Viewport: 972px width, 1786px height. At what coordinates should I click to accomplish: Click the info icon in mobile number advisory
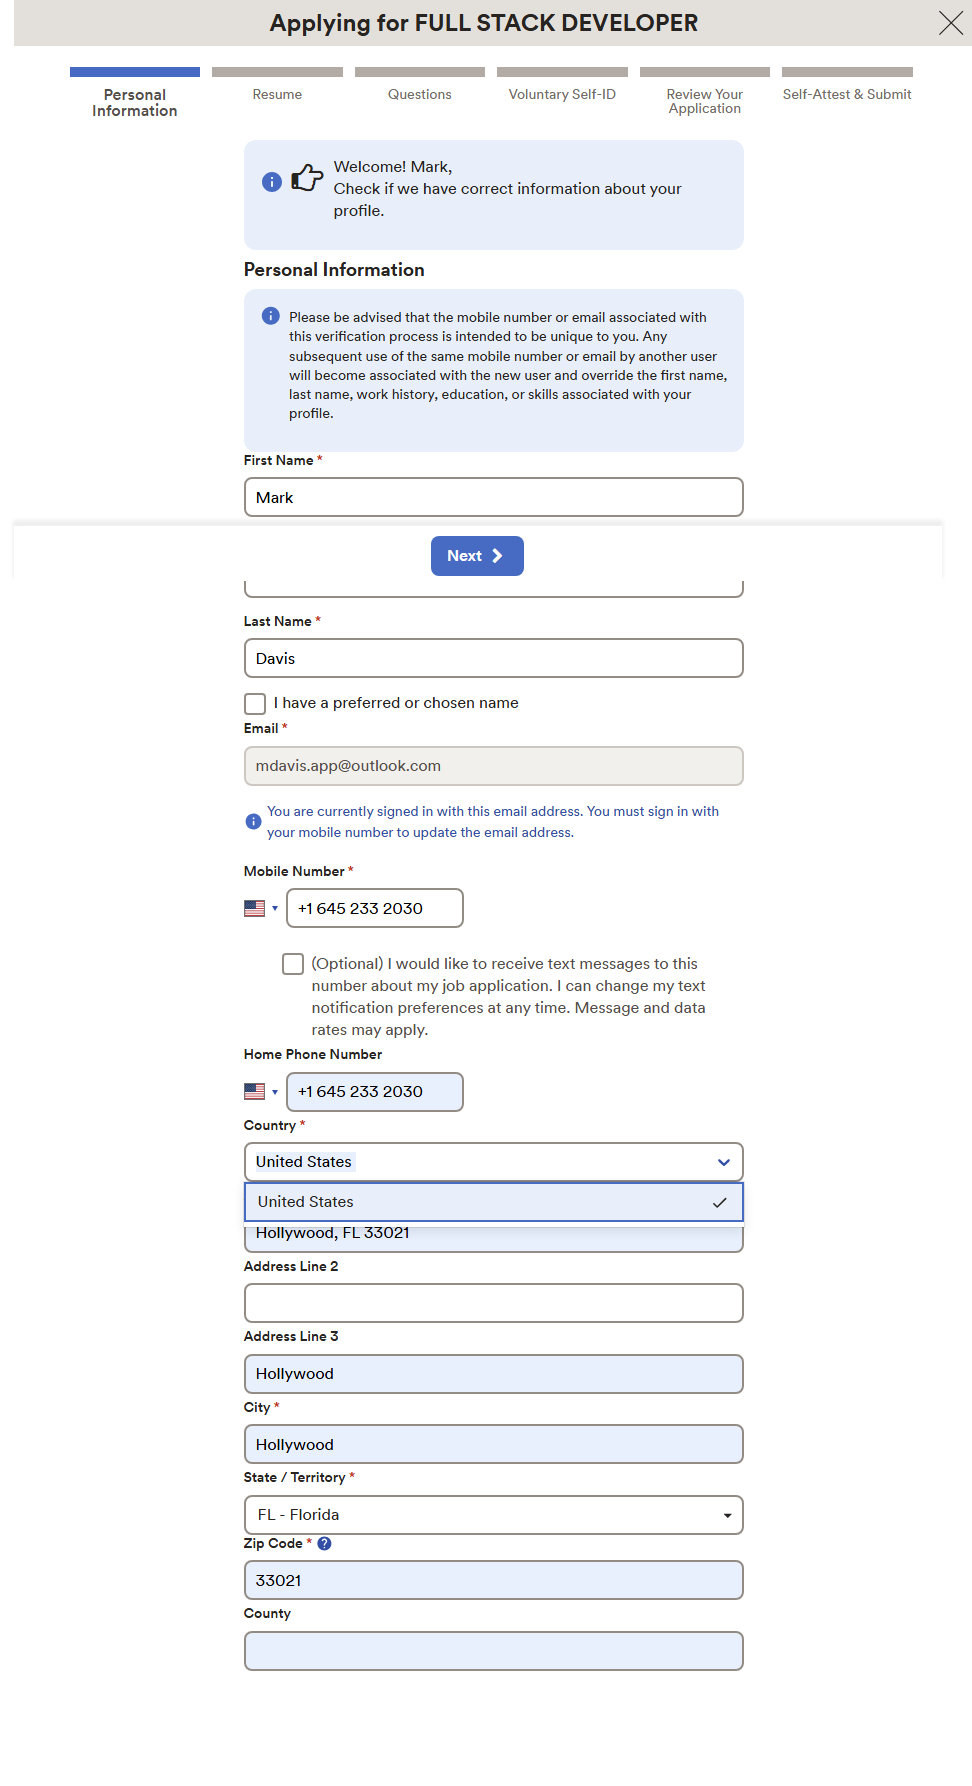coord(270,316)
